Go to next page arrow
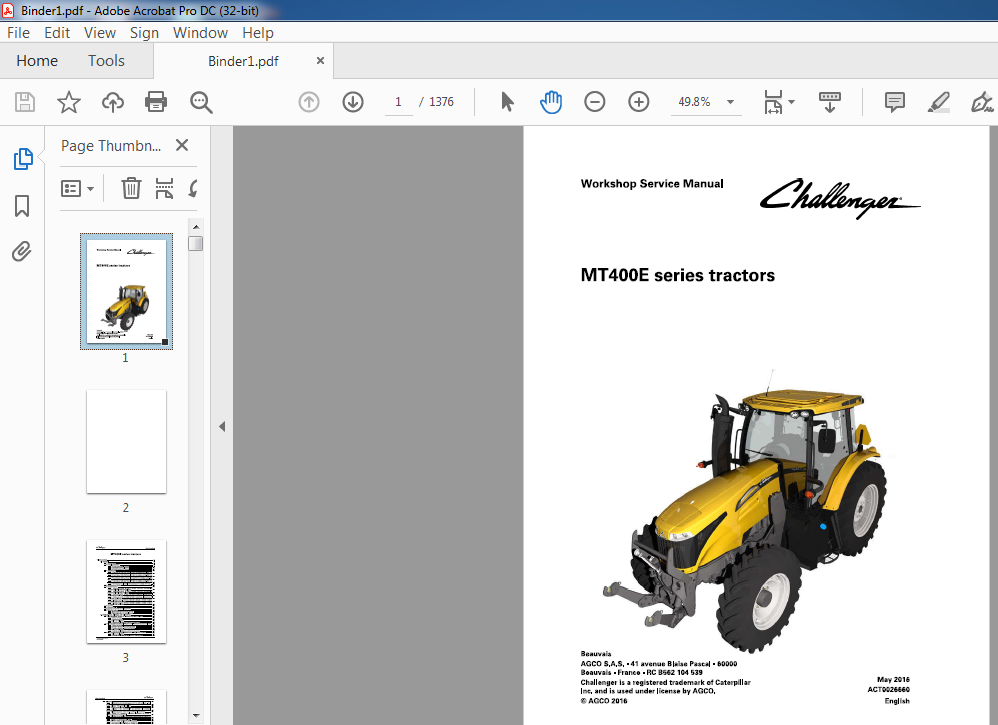The width and height of the screenshot is (998, 725). point(353,102)
